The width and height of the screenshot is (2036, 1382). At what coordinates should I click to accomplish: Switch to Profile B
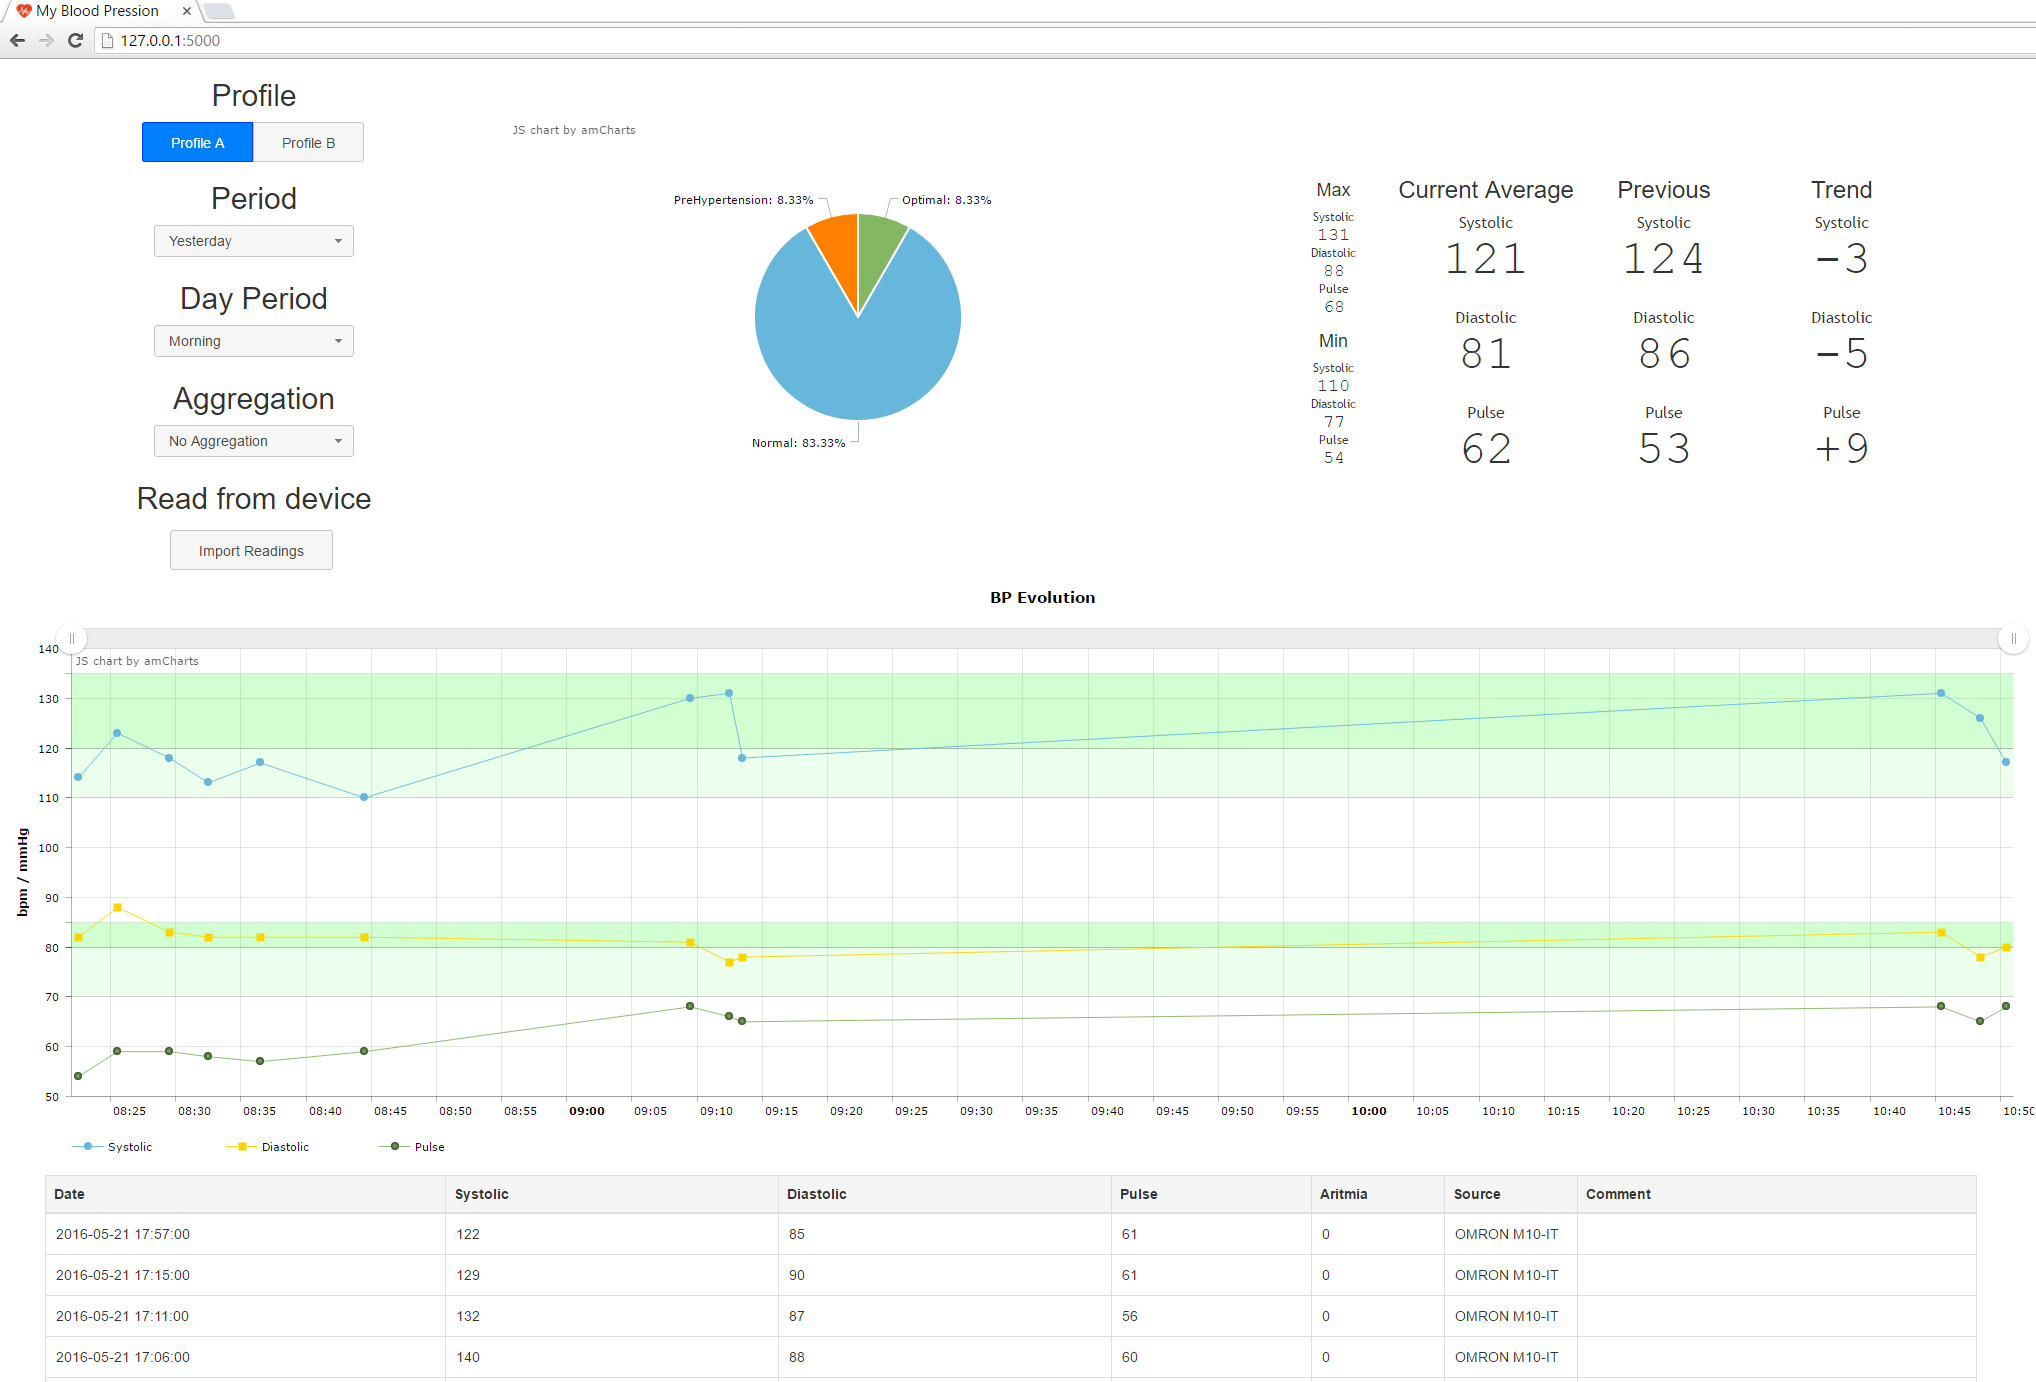click(x=308, y=143)
